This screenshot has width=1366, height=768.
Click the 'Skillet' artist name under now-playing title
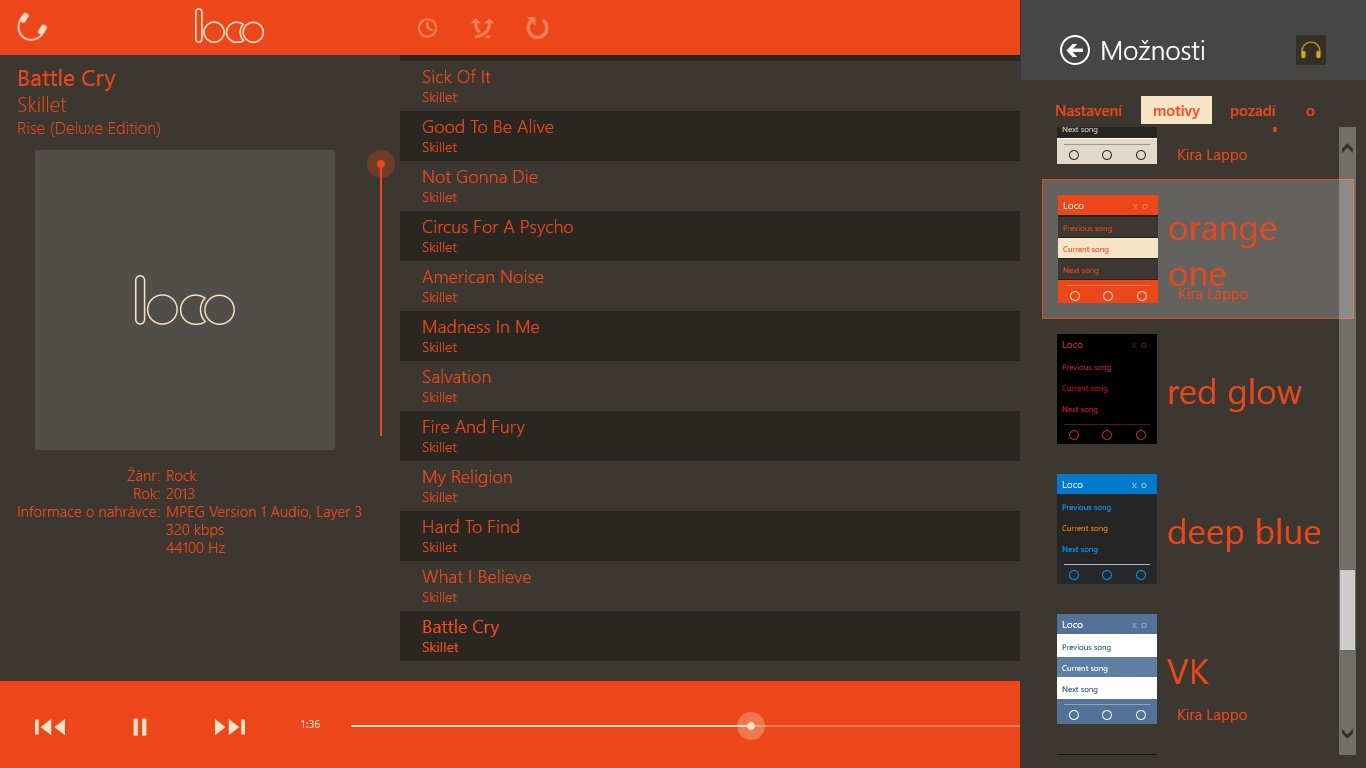pyautogui.click(x=42, y=105)
